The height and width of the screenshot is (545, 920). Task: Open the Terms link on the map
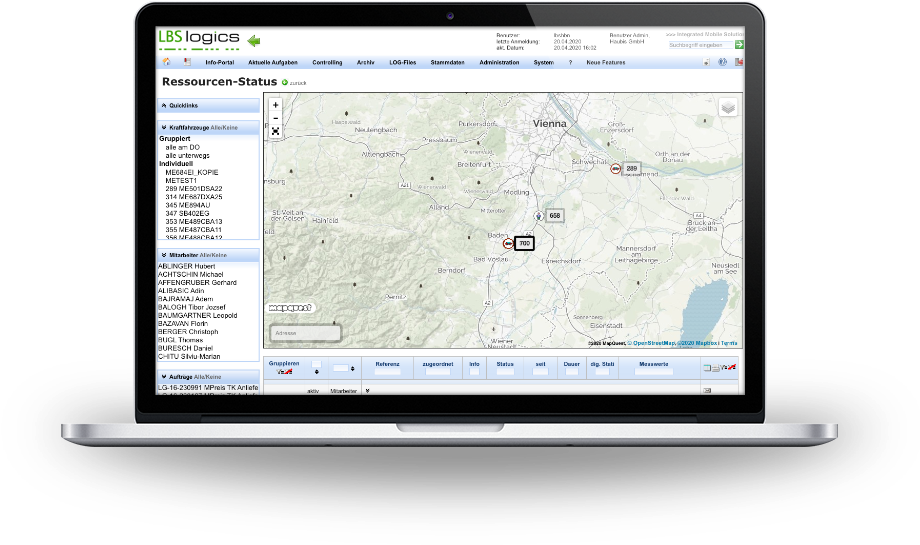tap(729, 343)
